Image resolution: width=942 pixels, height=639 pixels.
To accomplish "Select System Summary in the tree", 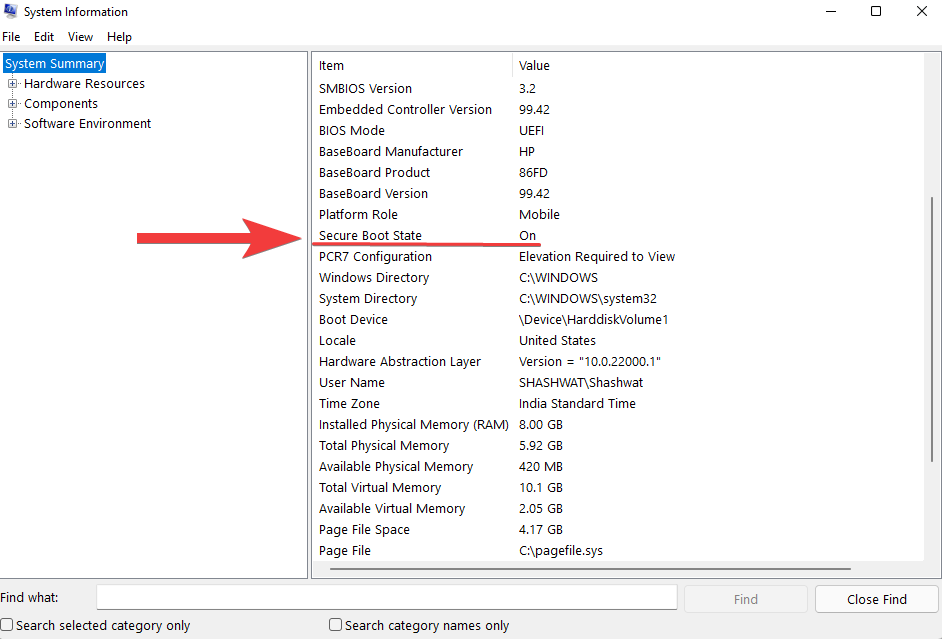I will pyautogui.click(x=54, y=64).
